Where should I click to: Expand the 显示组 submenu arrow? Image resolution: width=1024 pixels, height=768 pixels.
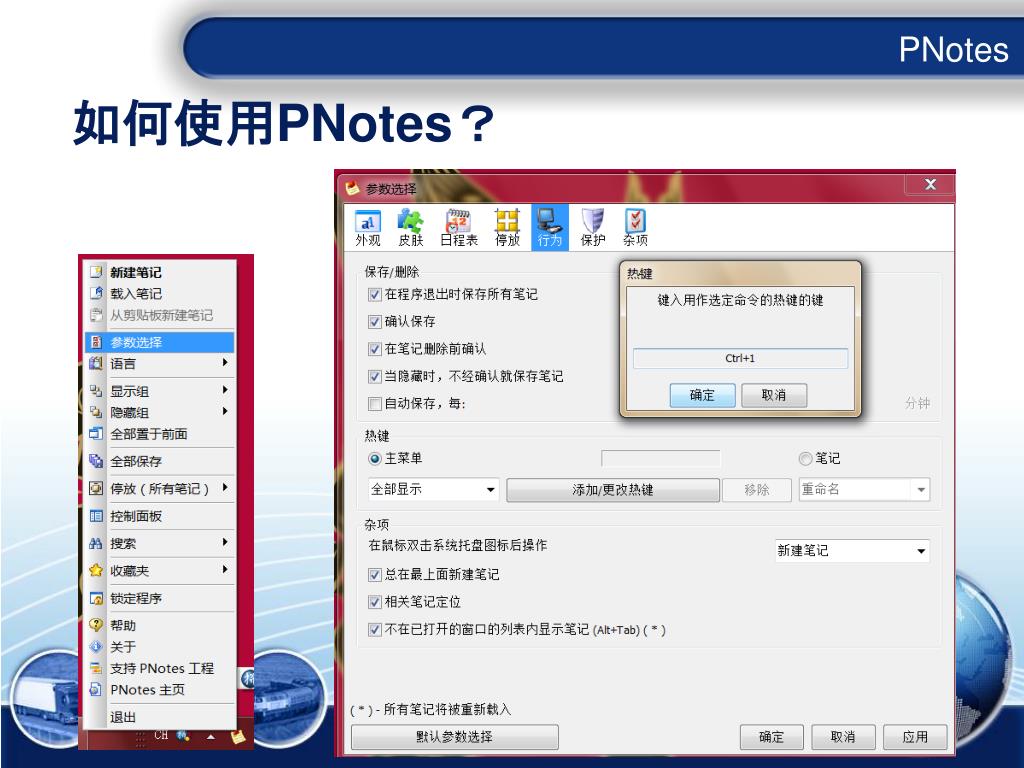225,390
